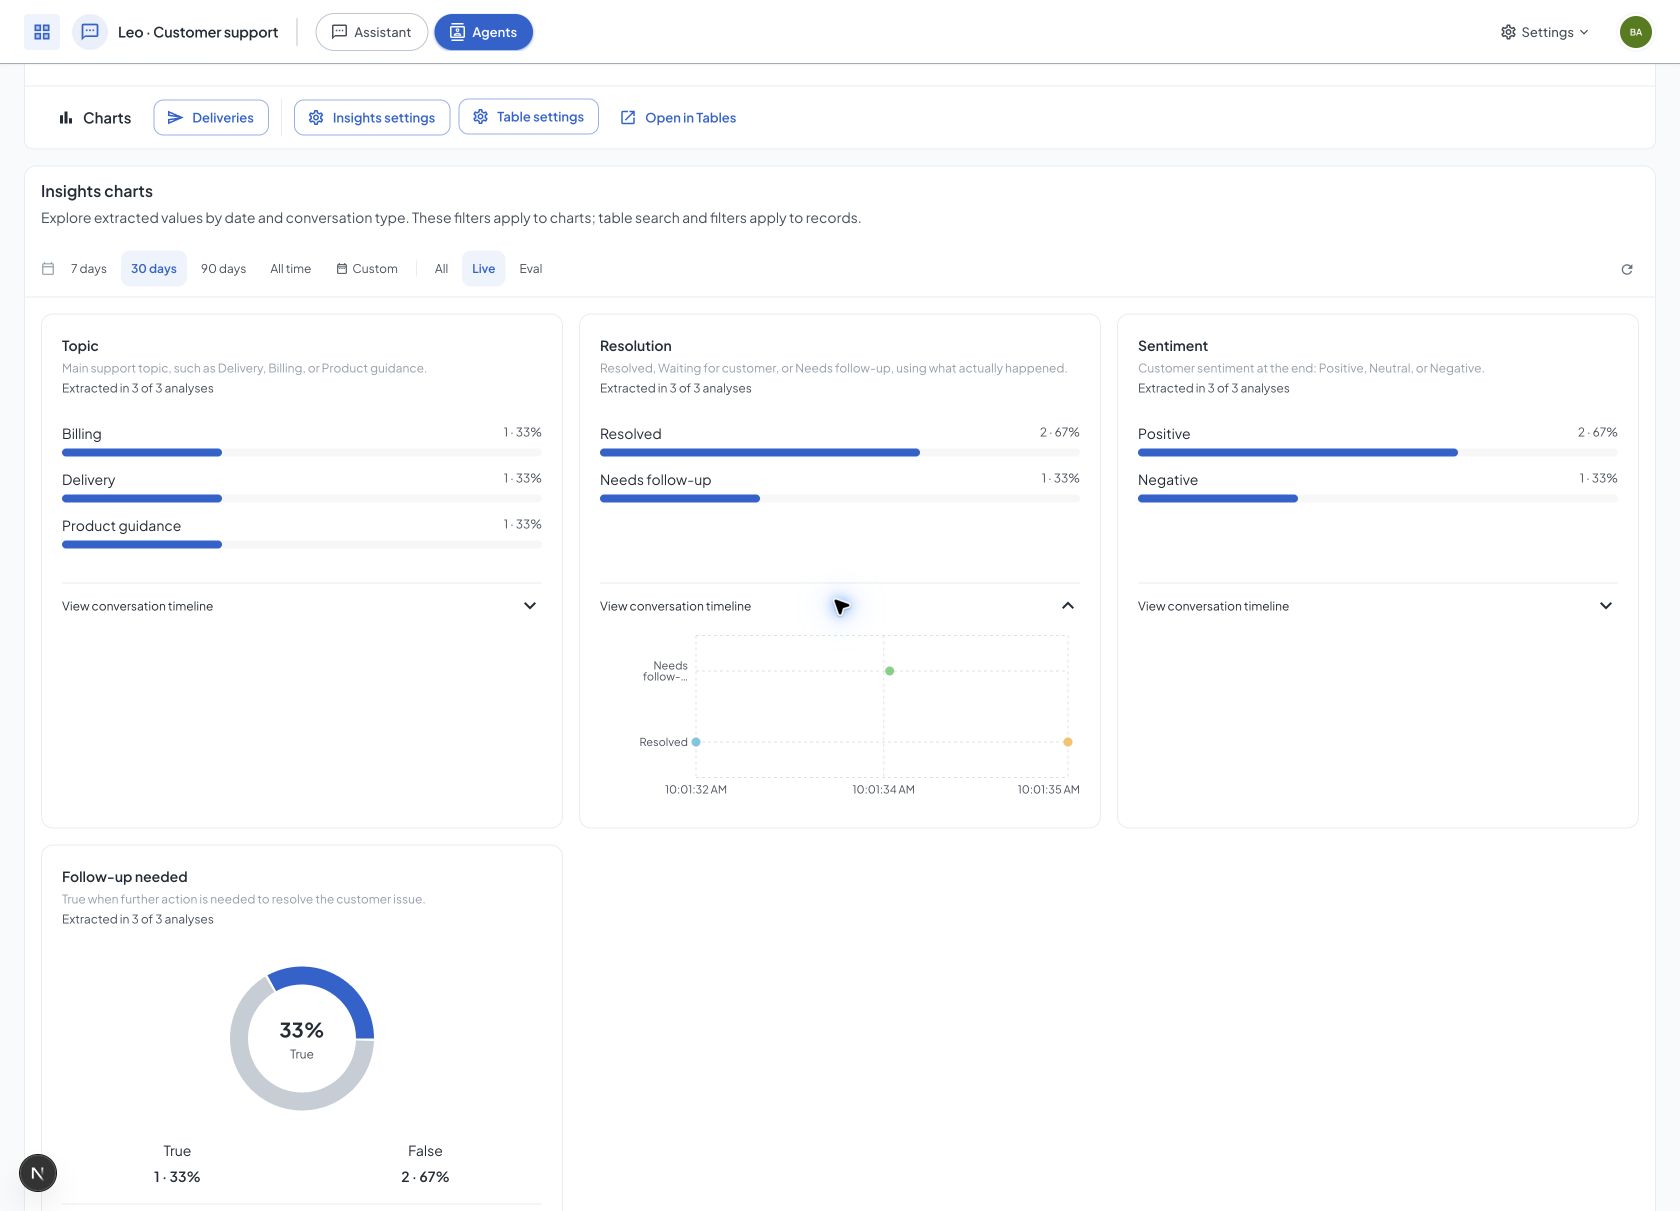
Task: Open the Settings dropdown menu
Action: pos(1544,32)
